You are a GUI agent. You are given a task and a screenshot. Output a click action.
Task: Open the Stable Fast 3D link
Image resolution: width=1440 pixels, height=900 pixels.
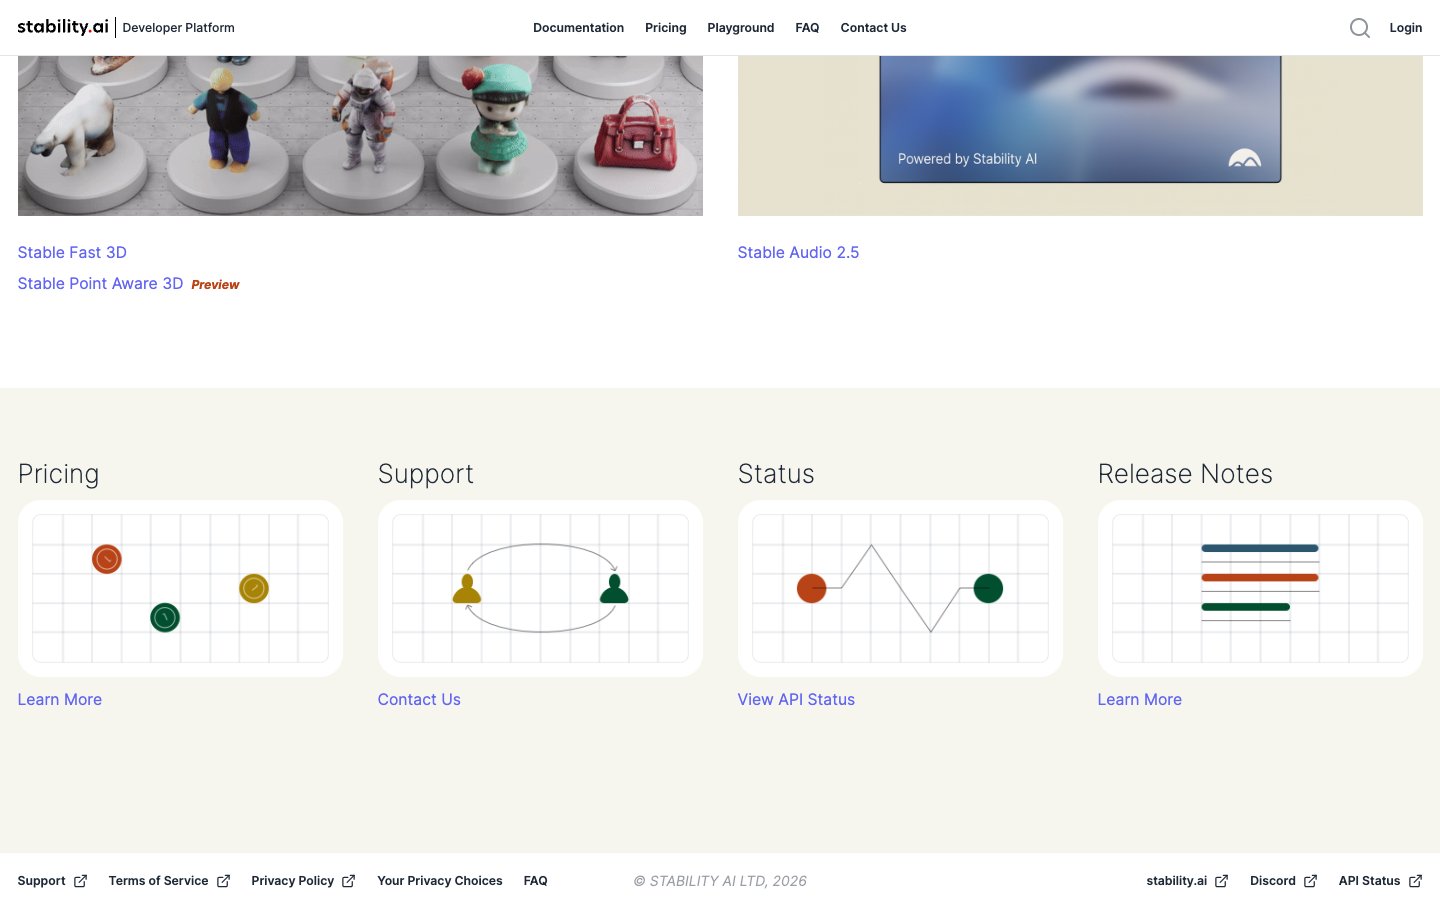point(72,253)
